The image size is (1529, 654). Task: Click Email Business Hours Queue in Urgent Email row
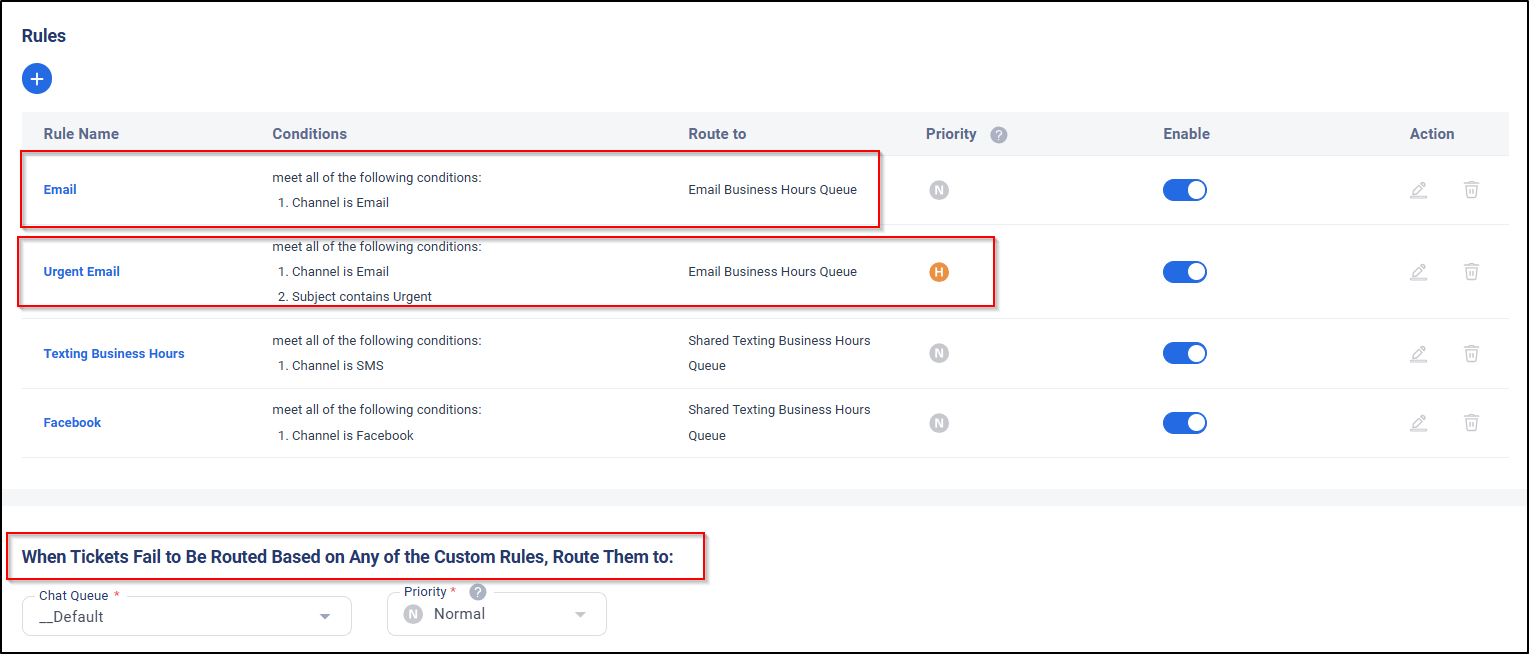(x=772, y=272)
